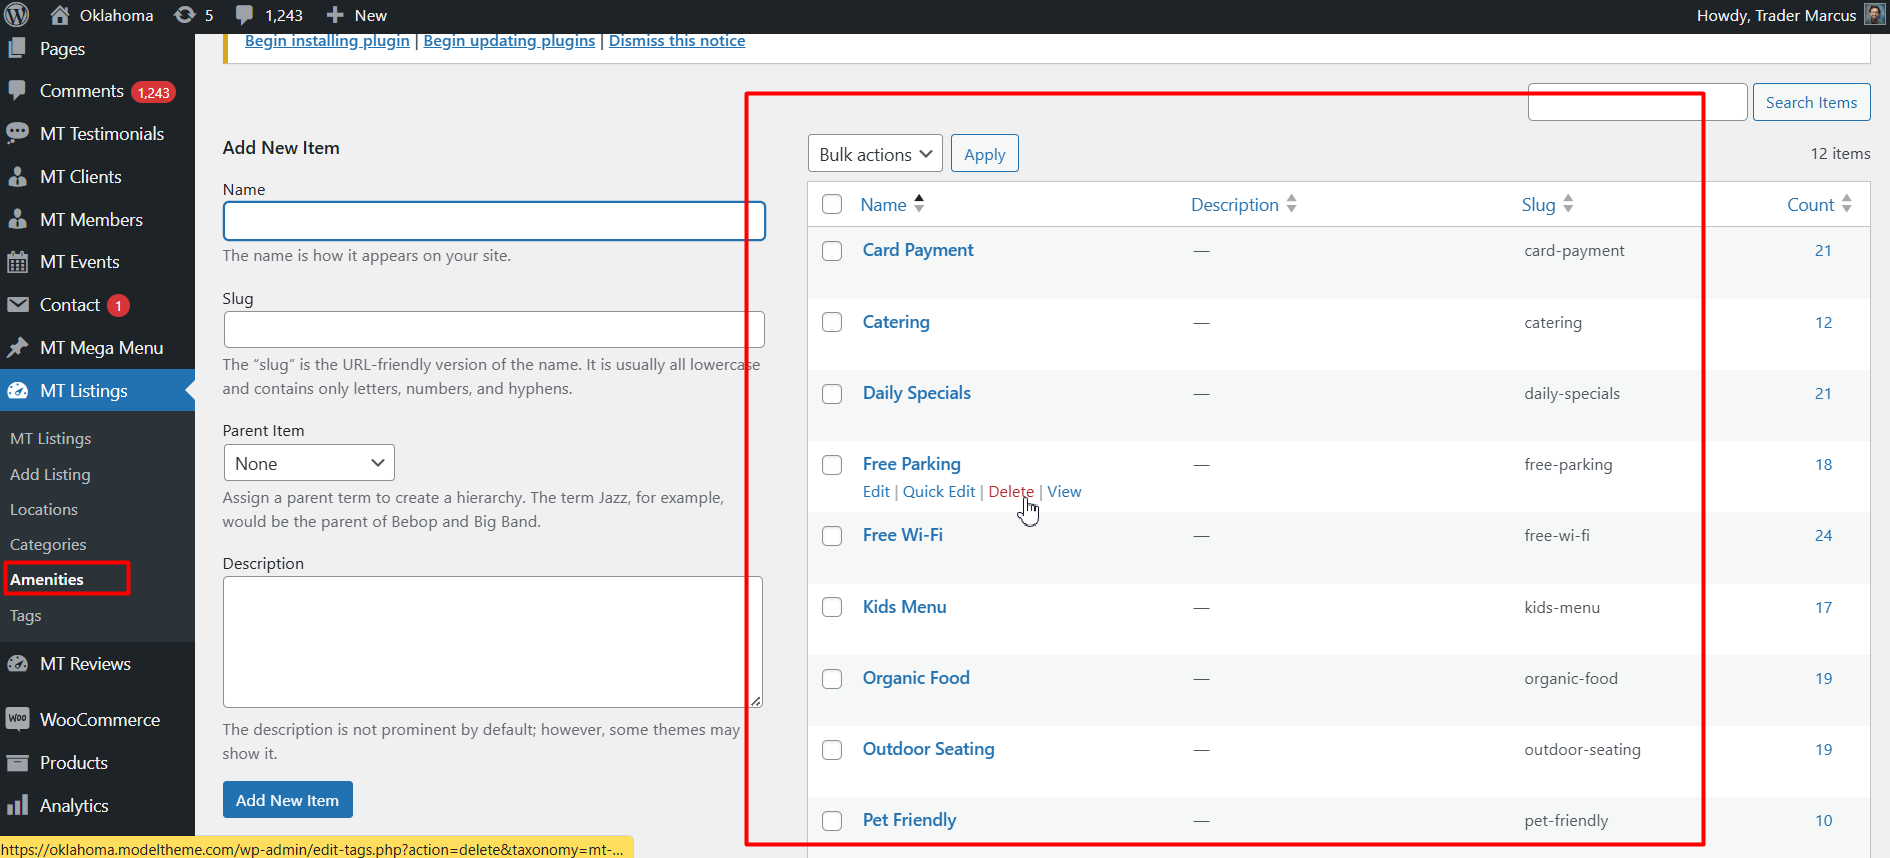Image resolution: width=1890 pixels, height=858 pixels.
Task: Click the Contact envelope icon
Action: pos(17,305)
